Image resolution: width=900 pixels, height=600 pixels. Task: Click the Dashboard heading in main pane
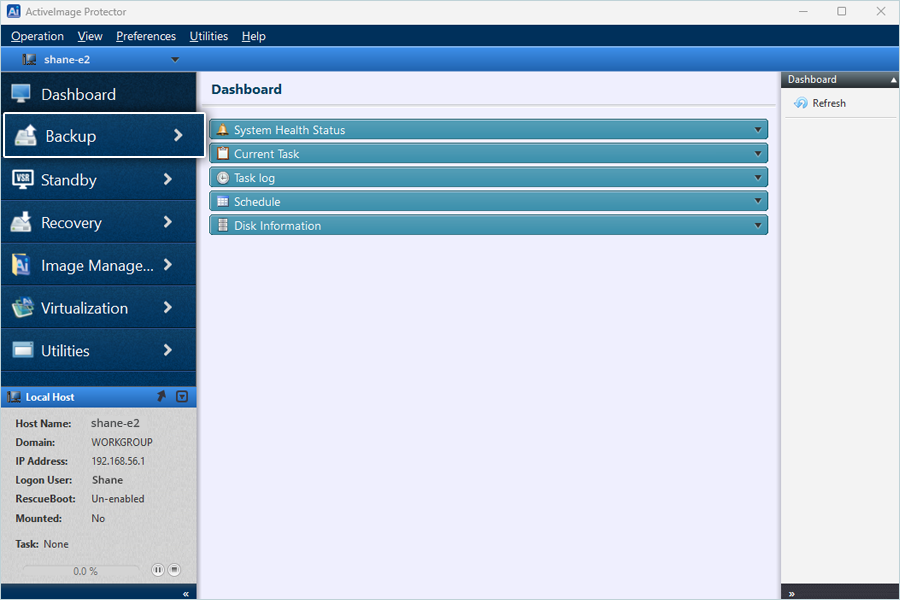coord(246,89)
